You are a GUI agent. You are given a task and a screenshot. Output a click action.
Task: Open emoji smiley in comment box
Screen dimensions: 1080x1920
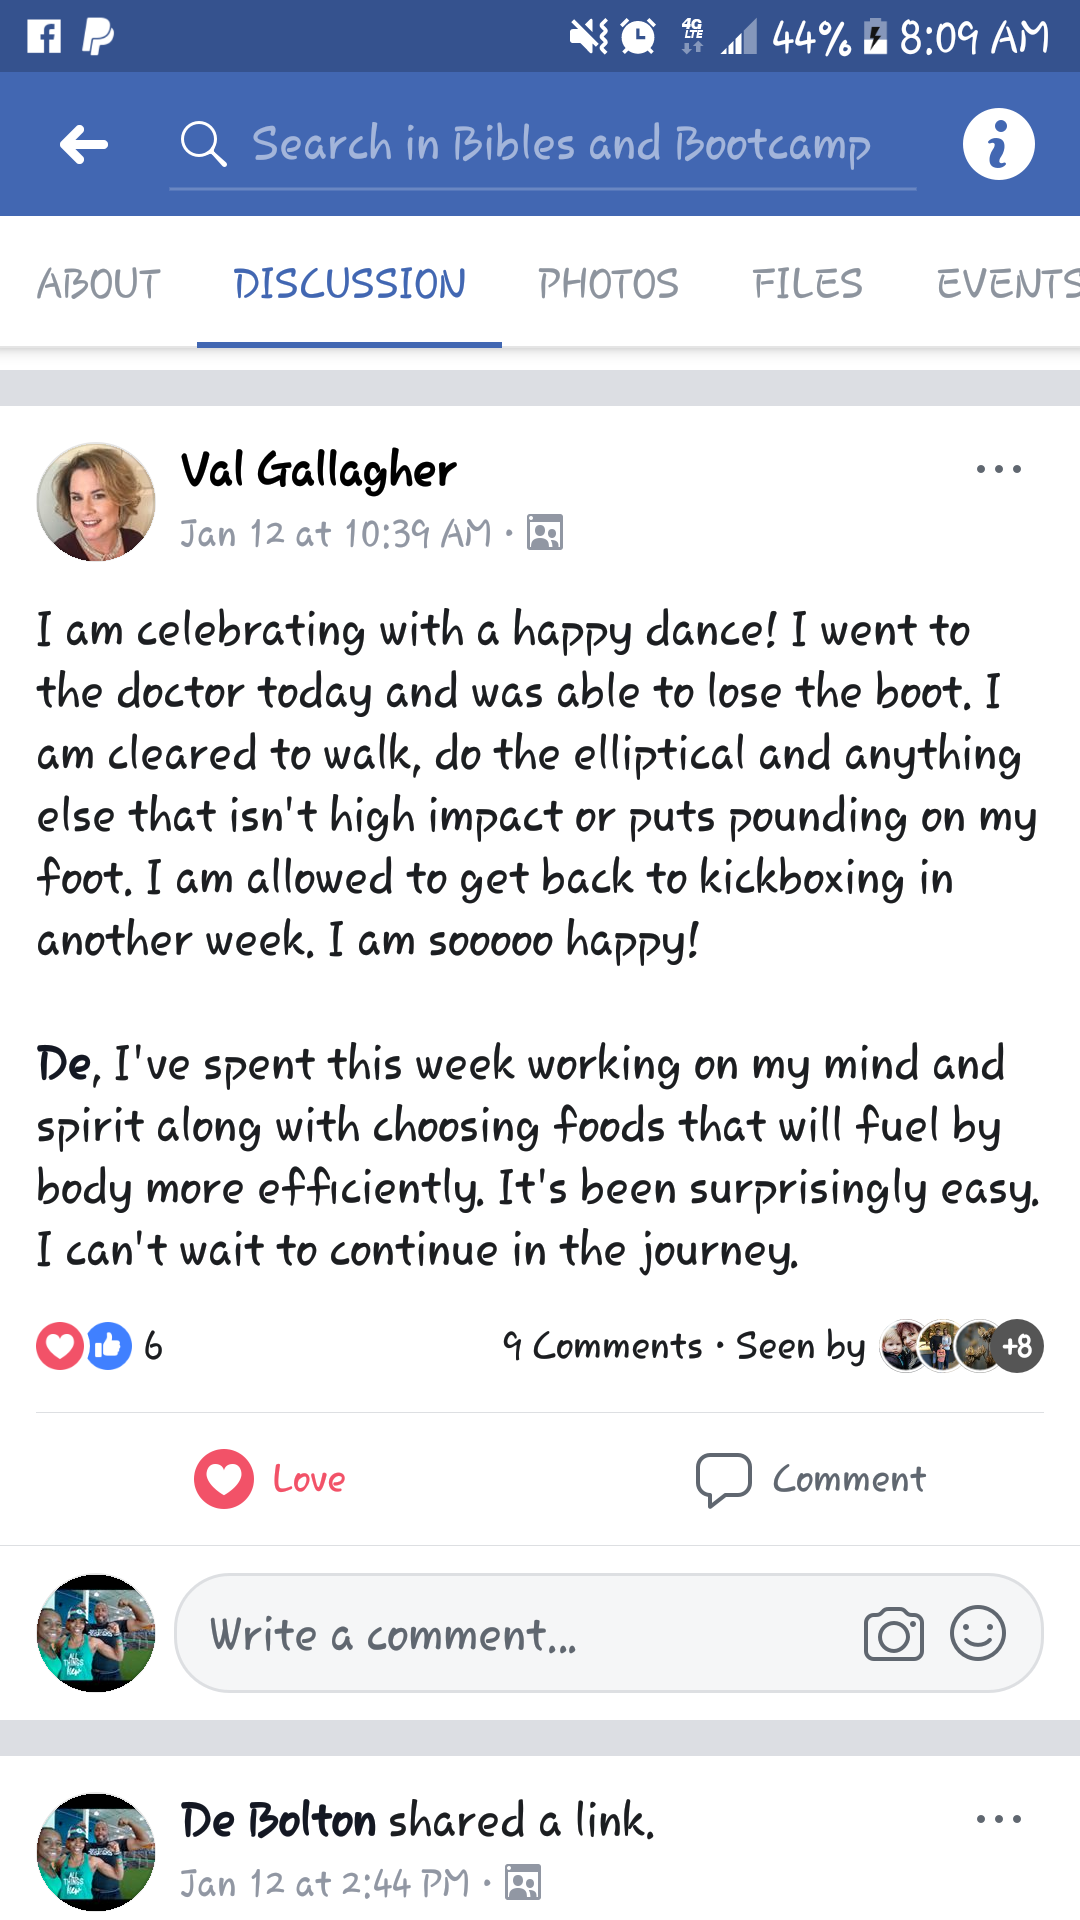977,1633
